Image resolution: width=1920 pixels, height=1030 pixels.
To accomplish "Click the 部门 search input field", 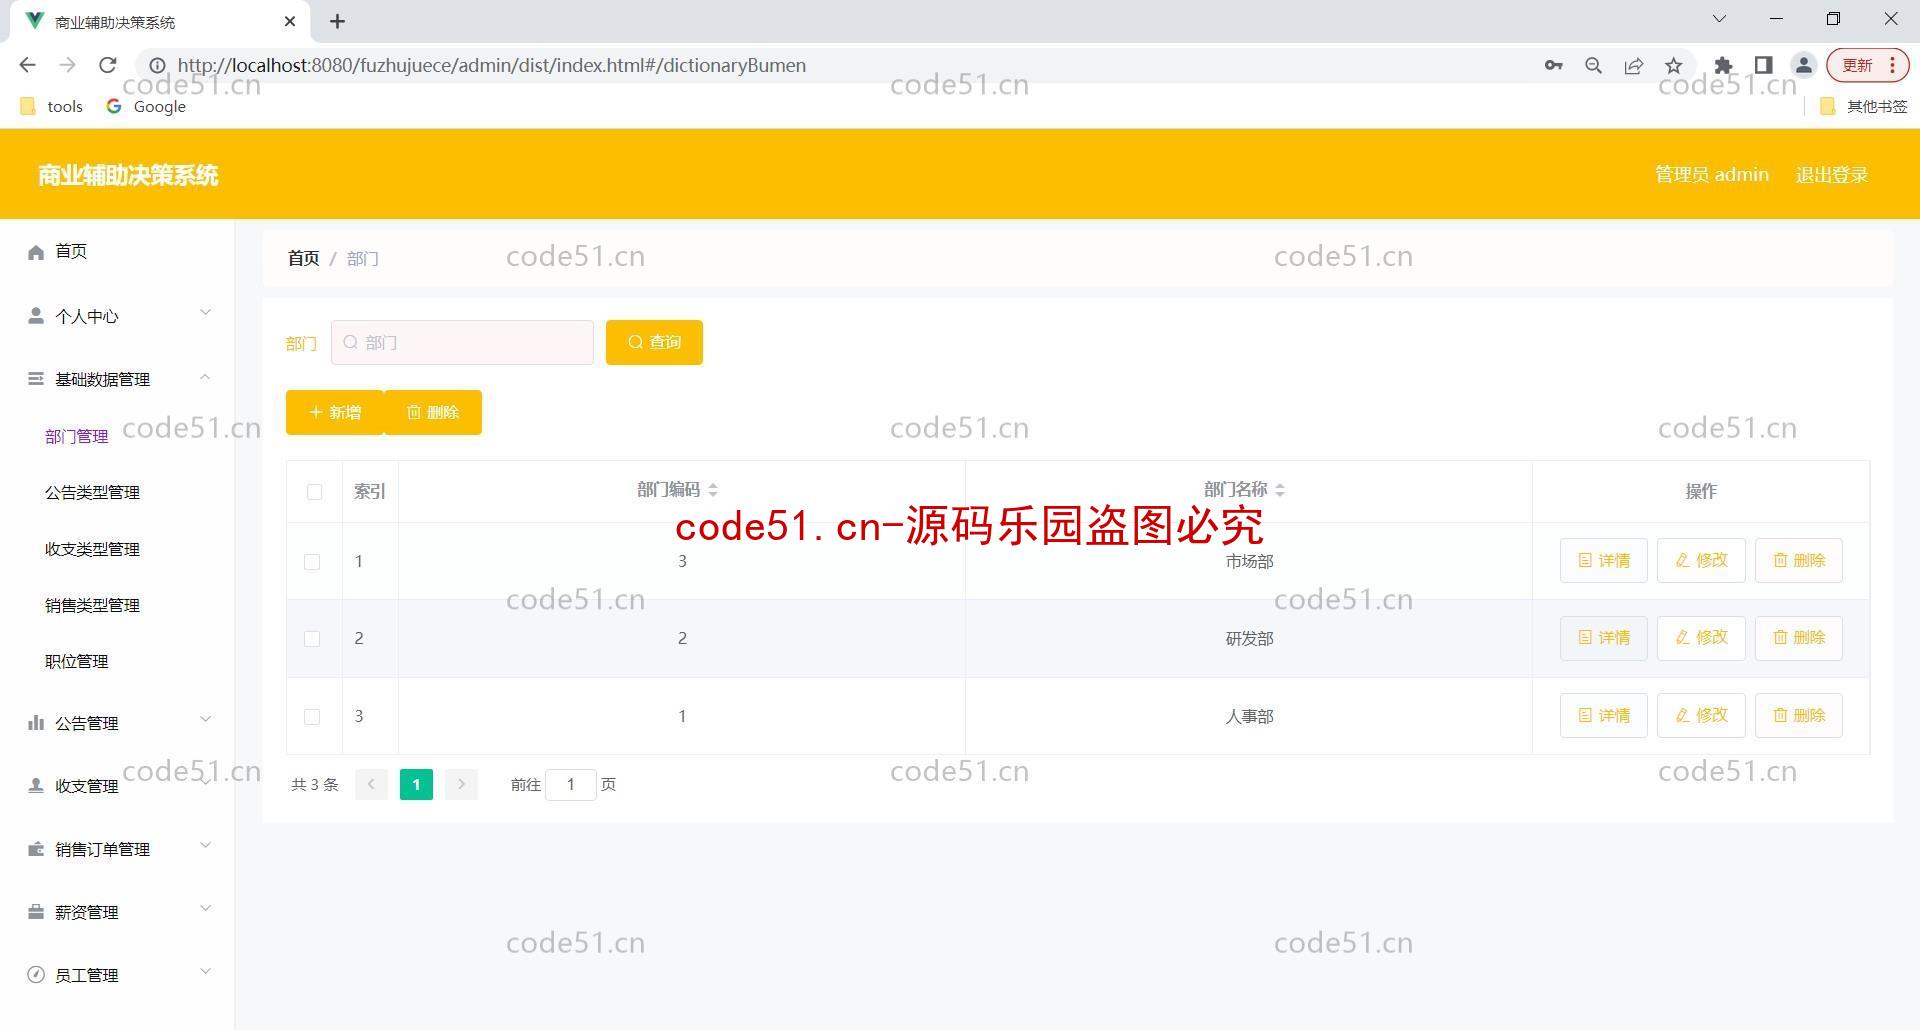I will coord(462,342).
